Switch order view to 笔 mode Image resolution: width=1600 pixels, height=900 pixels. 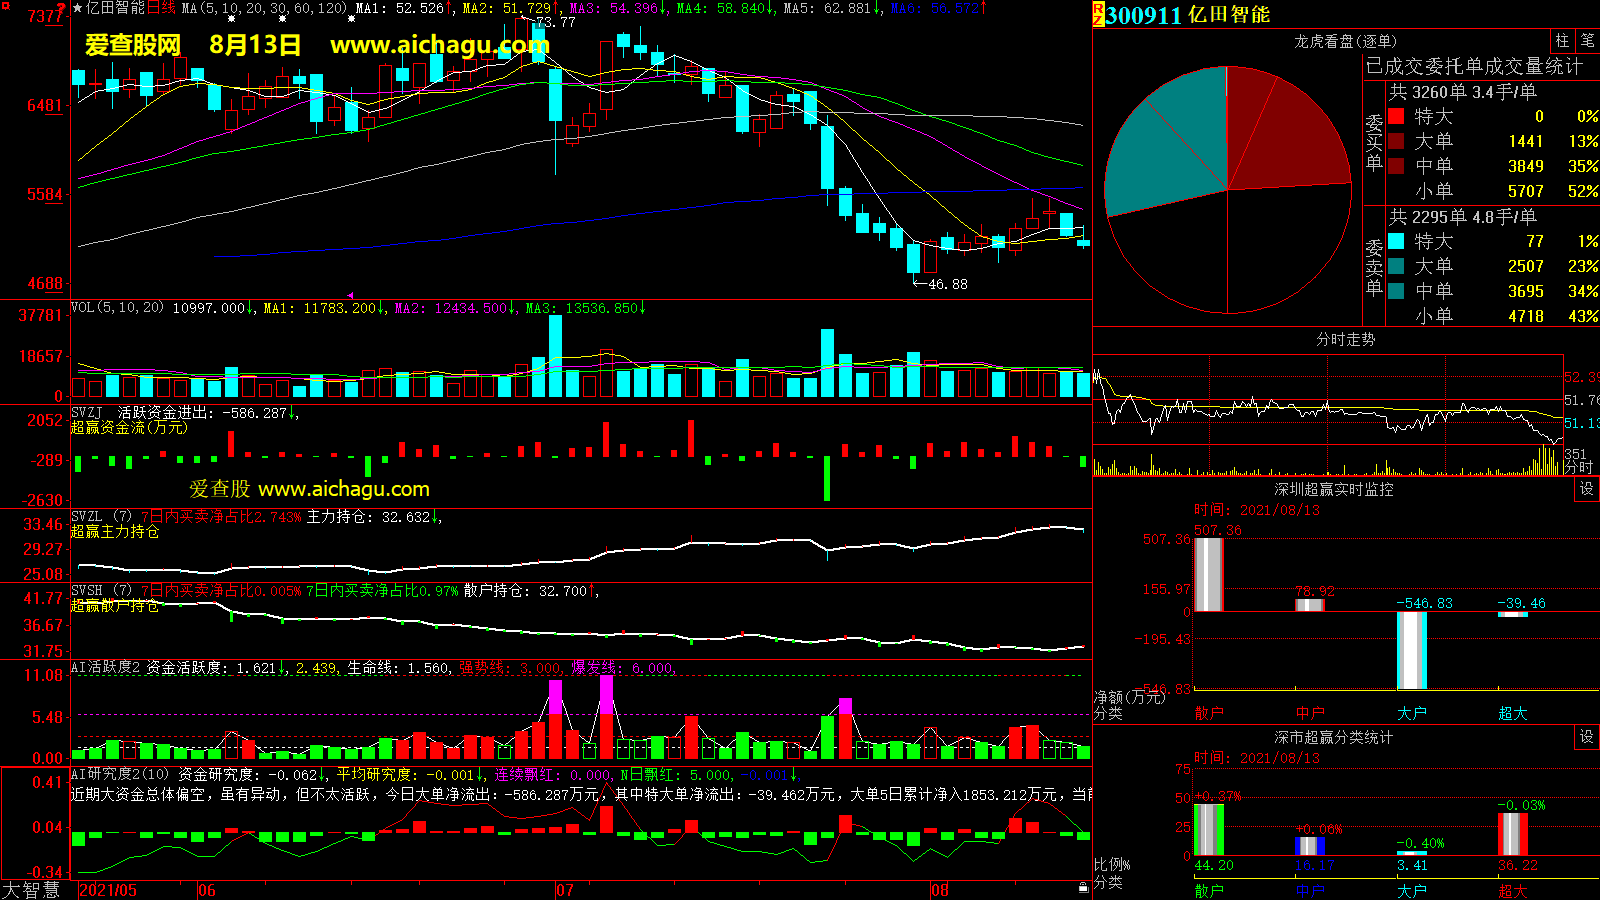(x=1587, y=41)
